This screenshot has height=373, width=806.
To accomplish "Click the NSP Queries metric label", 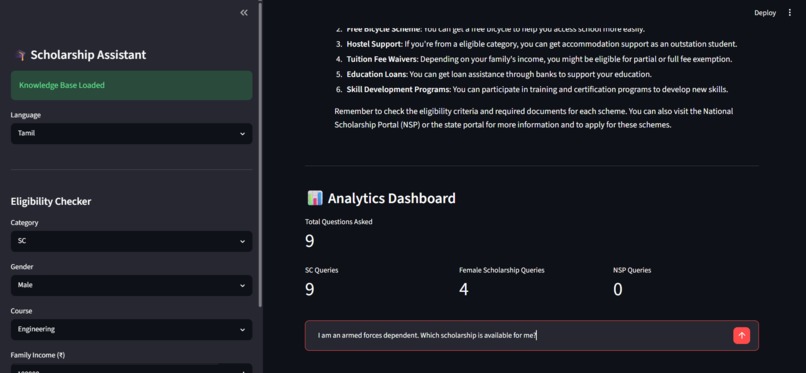I will pyautogui.click(x=632, y=270).
